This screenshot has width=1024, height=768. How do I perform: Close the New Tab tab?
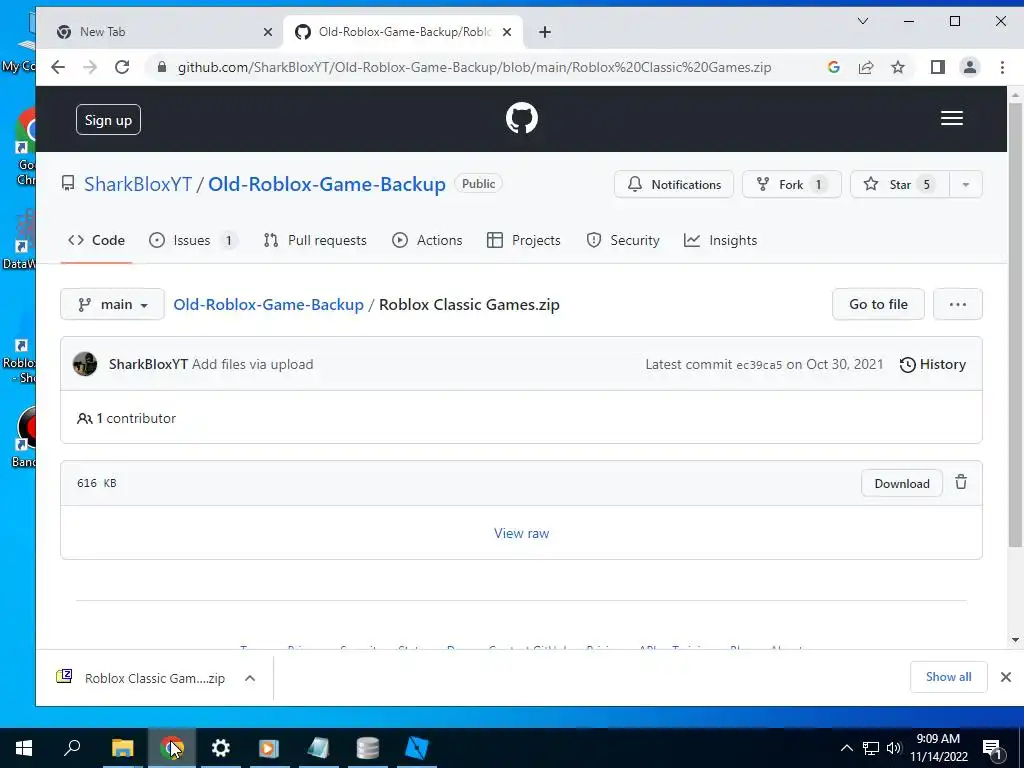[268, 32]
